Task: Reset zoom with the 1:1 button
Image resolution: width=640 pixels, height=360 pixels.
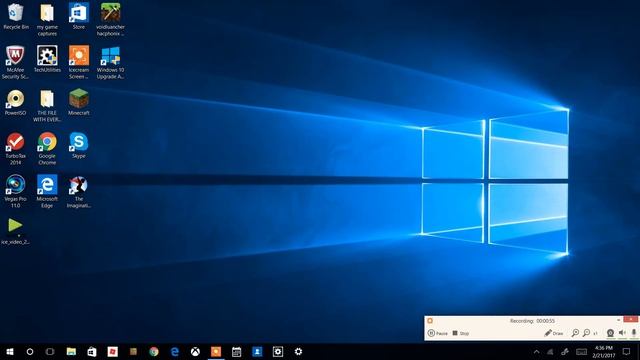Action: [596, 333]
